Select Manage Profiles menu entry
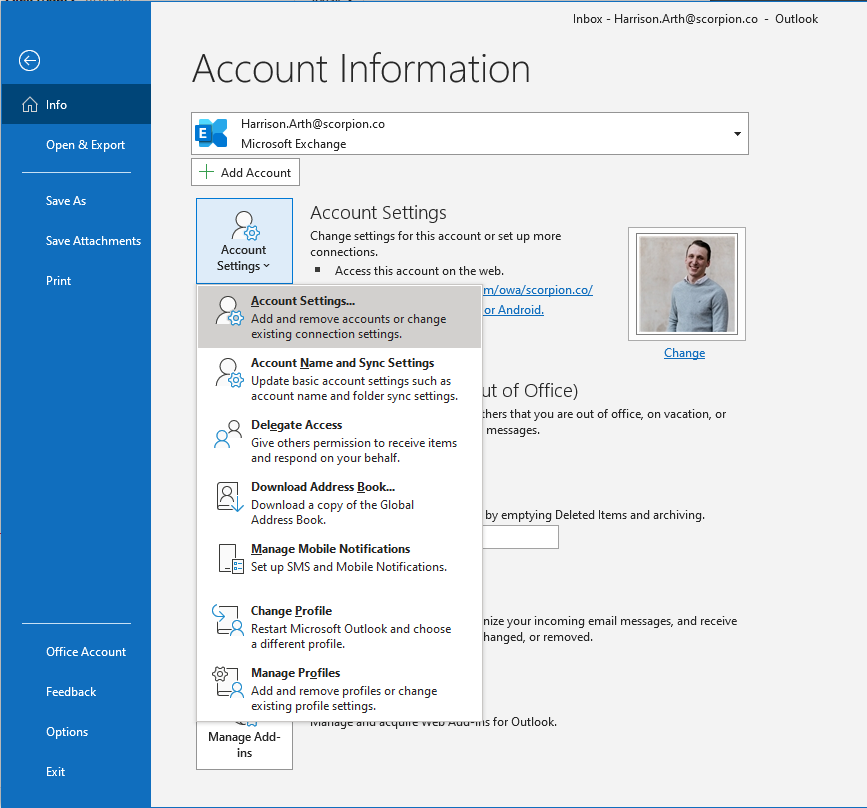 340,689
